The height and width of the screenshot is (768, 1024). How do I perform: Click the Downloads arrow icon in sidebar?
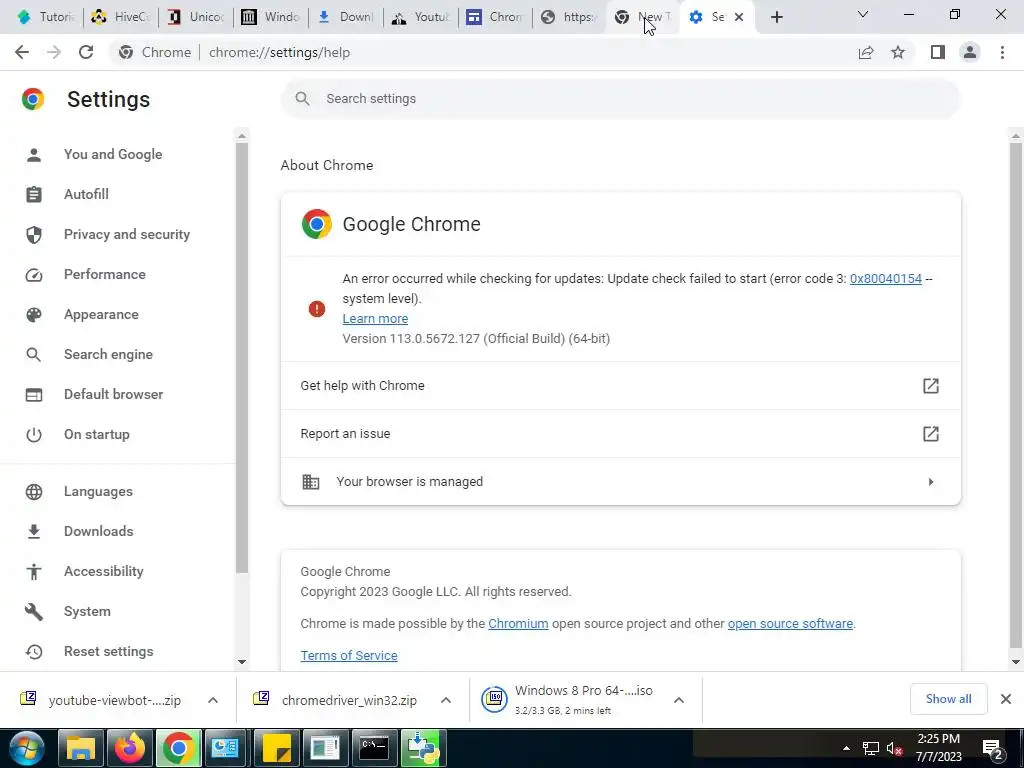(33, 532)
